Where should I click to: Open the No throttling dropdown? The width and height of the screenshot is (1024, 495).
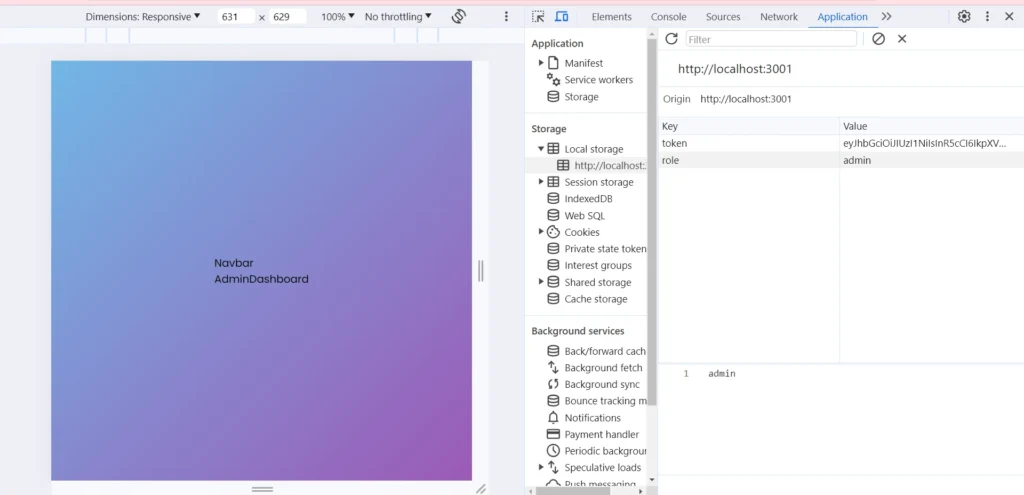coord(398,17)
